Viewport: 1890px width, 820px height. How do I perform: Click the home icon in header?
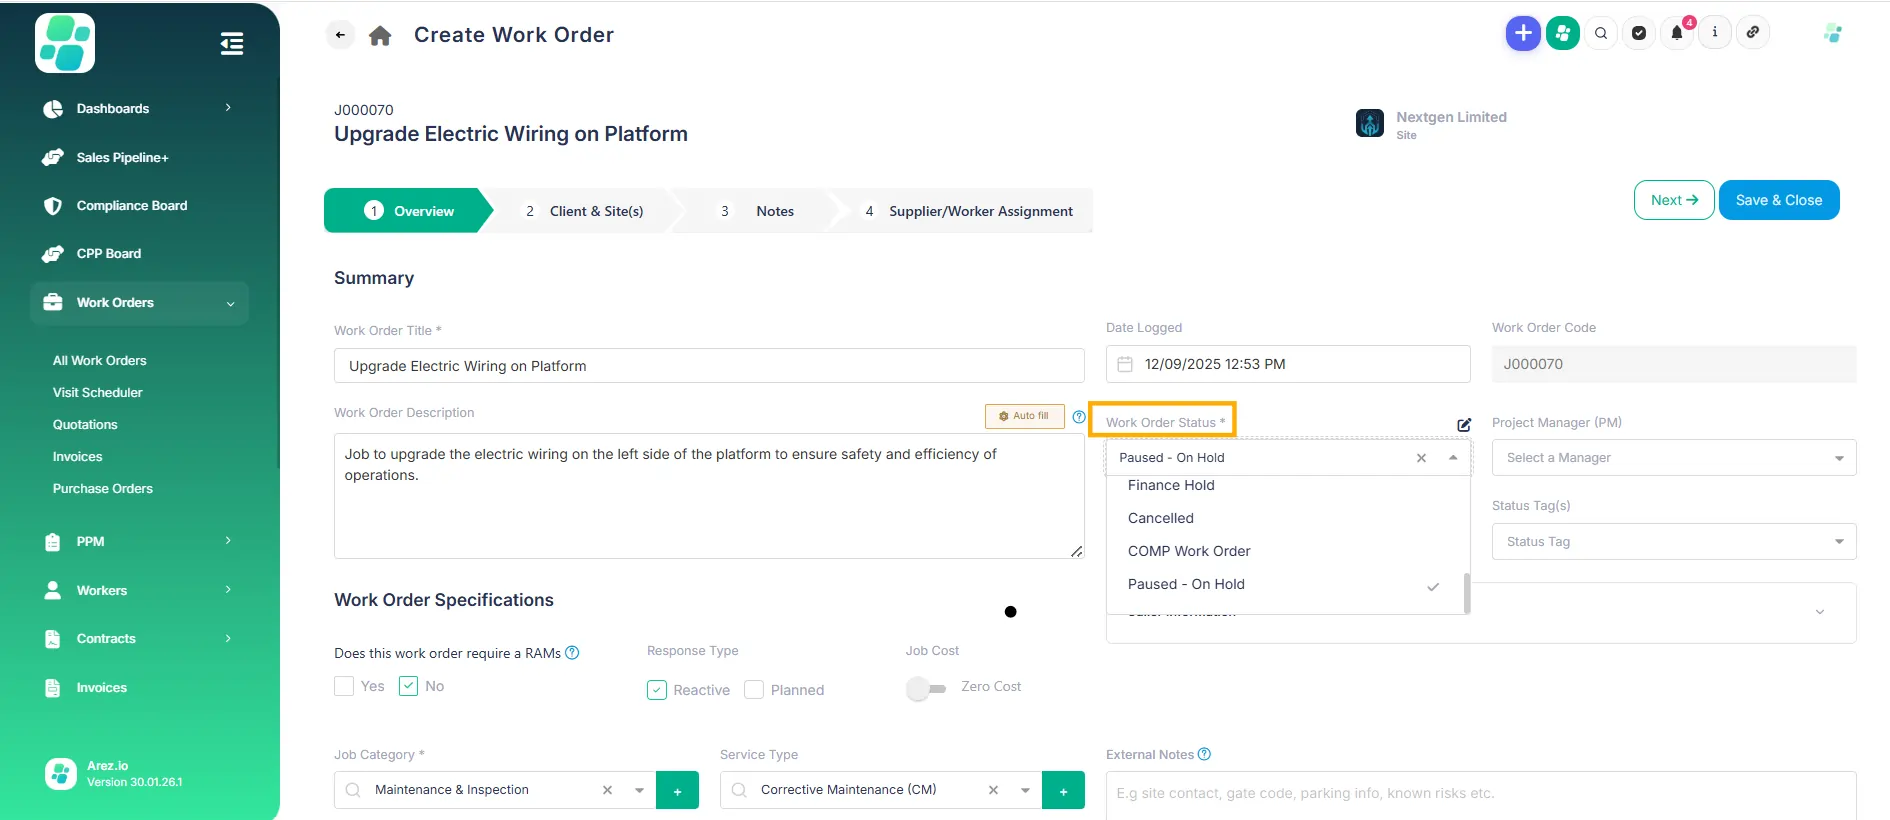380,36
